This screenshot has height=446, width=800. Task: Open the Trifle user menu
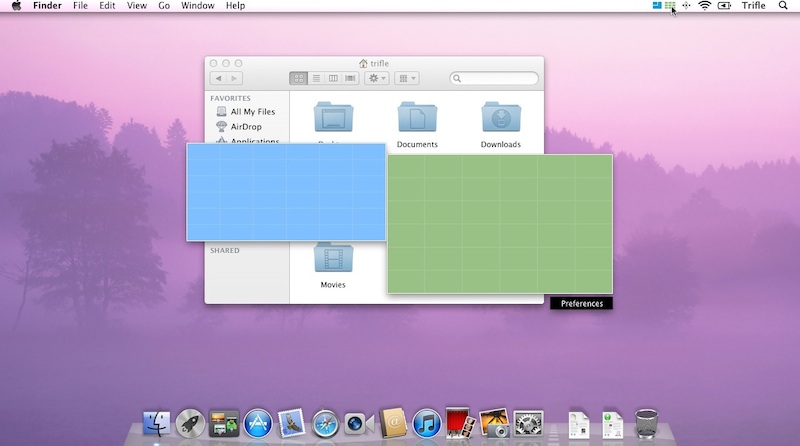coord(753,6)
